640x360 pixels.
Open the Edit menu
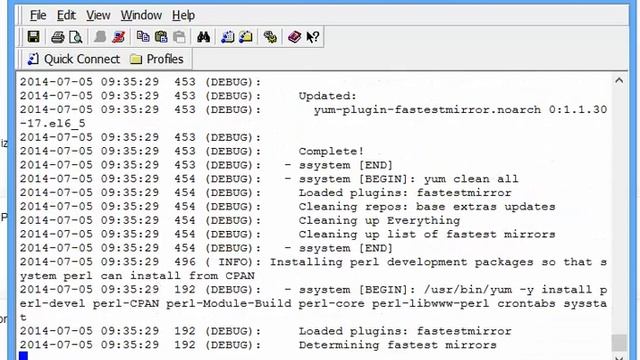tap(66, 16)
